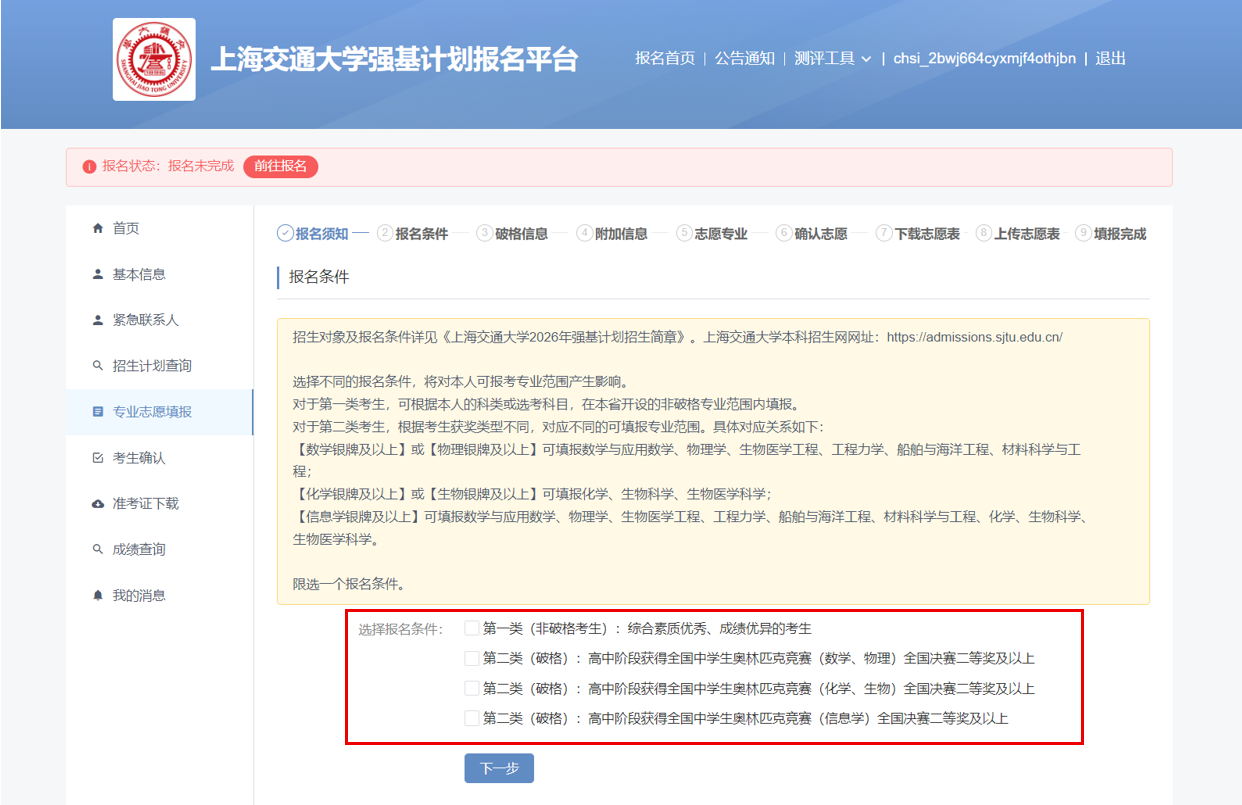Check the 数学、物理 olympiad option
1242x805 pixels.
(x=472, y=659)
